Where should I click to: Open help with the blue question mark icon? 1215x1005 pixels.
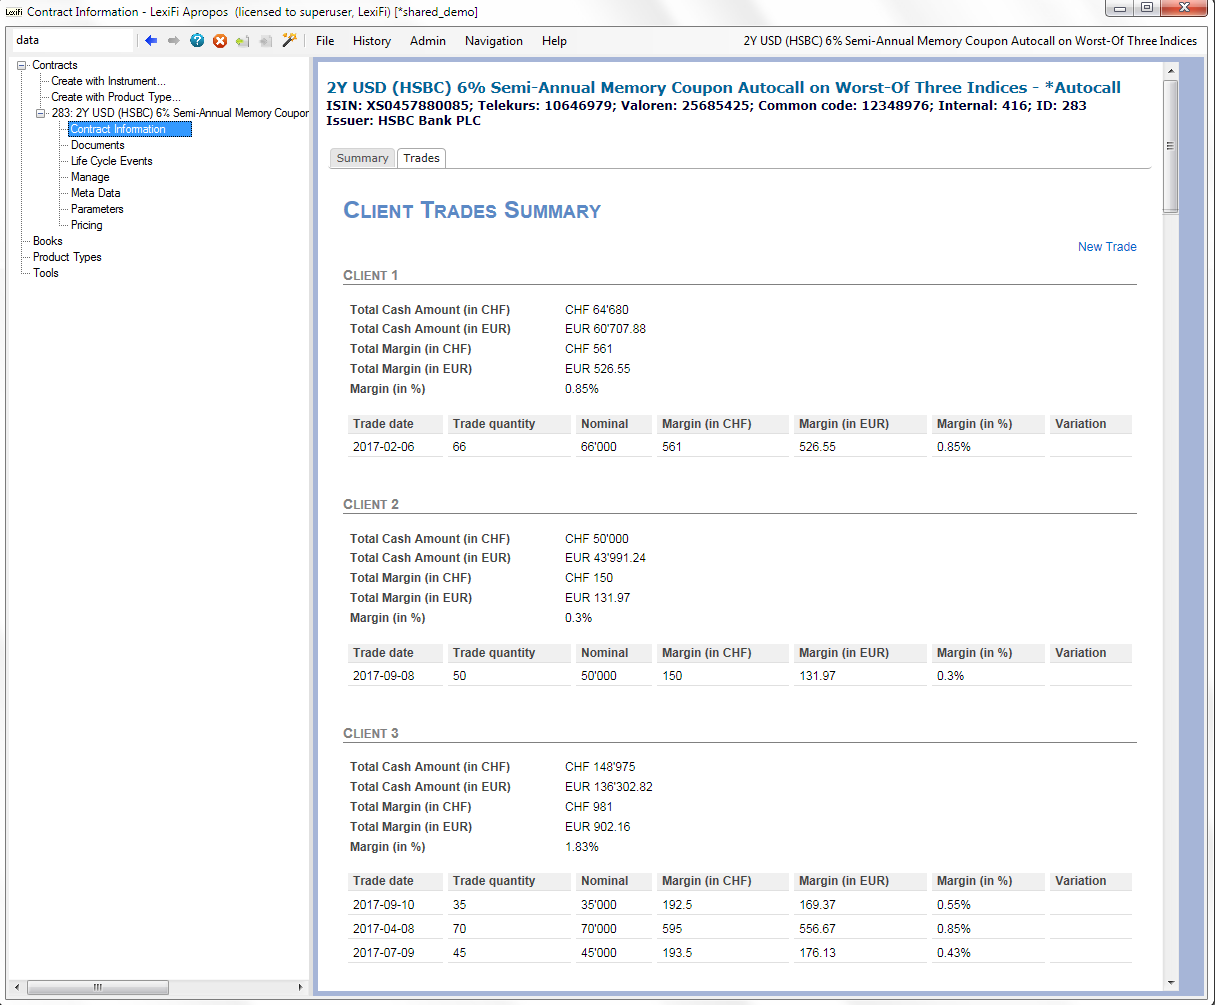[197, 40]
